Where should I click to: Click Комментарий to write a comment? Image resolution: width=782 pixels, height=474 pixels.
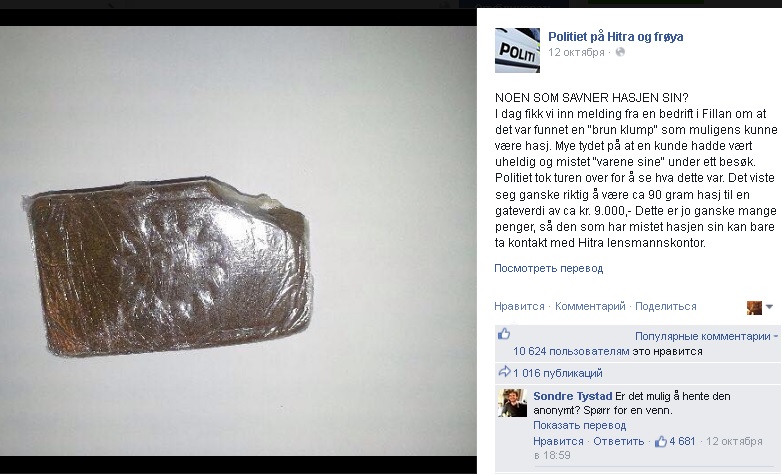click(x=590, y=306)
